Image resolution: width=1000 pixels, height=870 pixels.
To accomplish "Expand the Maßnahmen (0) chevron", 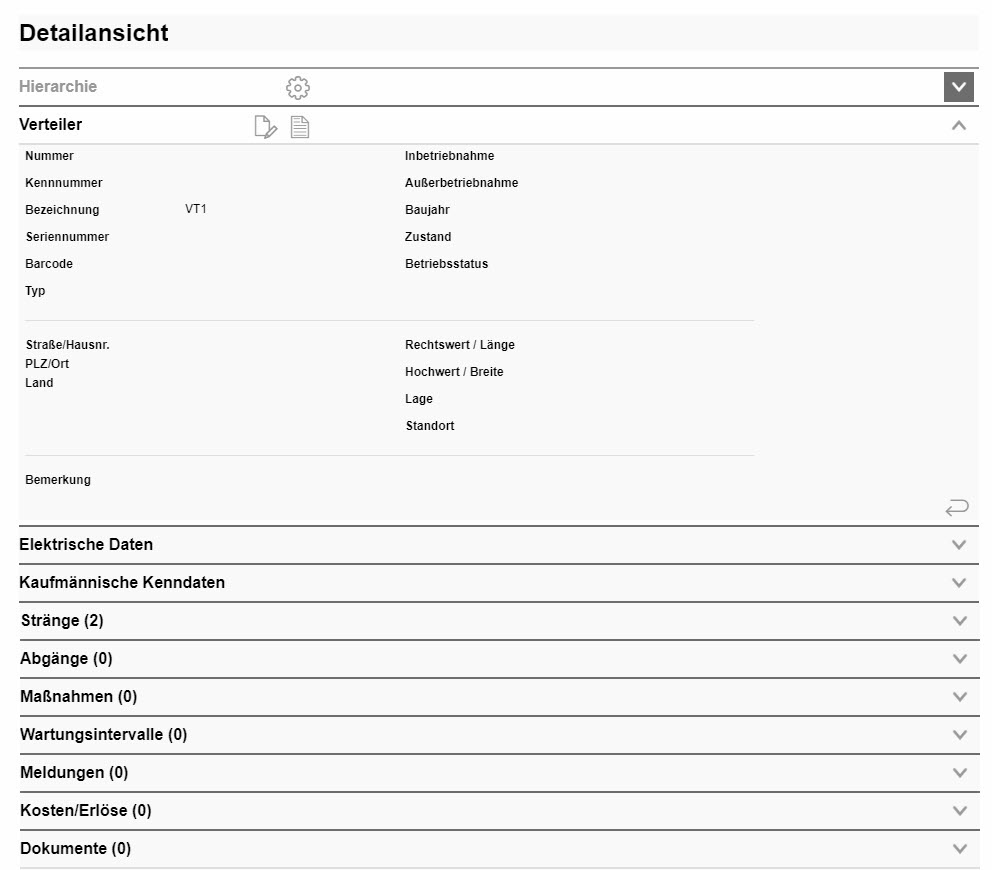I will pyautogui.click(x=959, y=697).
